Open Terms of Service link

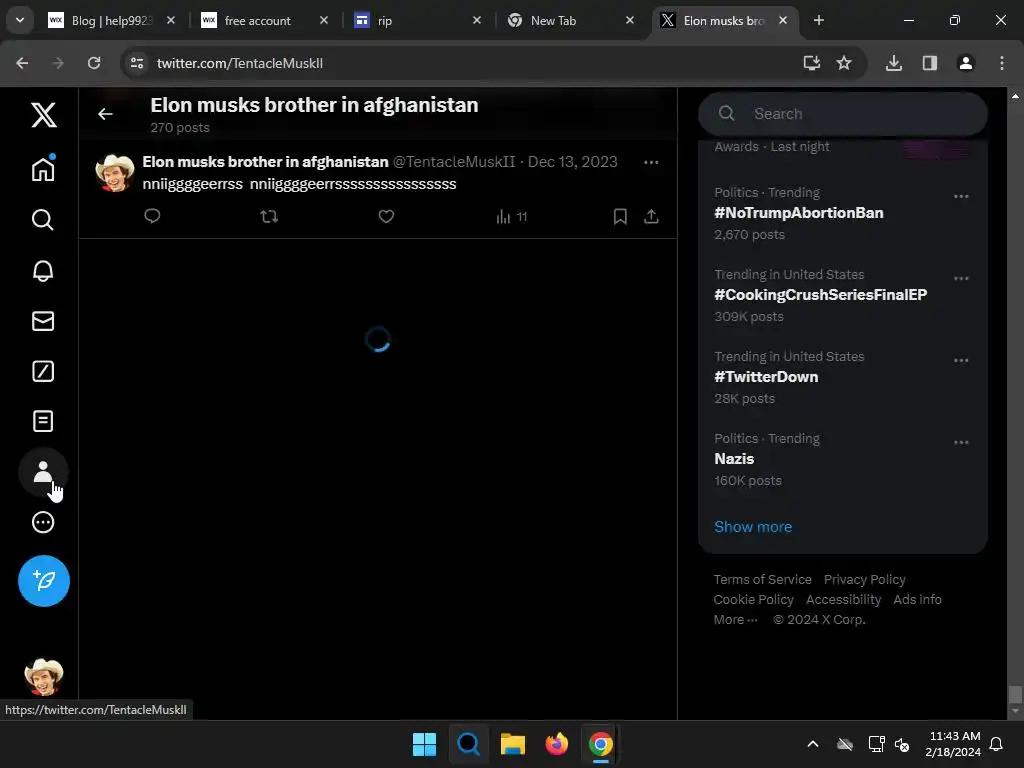click(762, 579)
